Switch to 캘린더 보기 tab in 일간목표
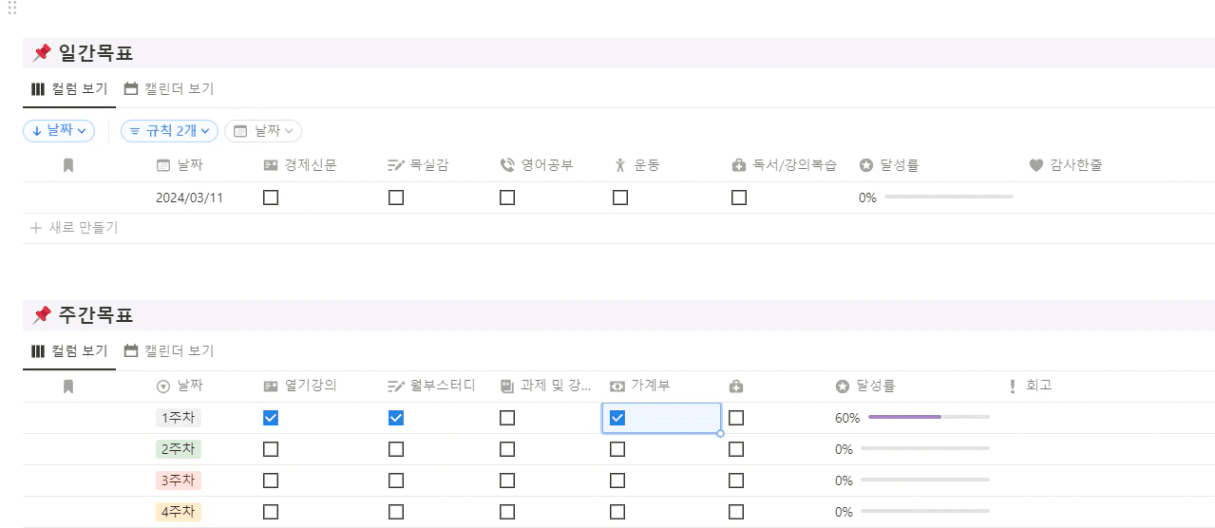 tap(169, 89)
